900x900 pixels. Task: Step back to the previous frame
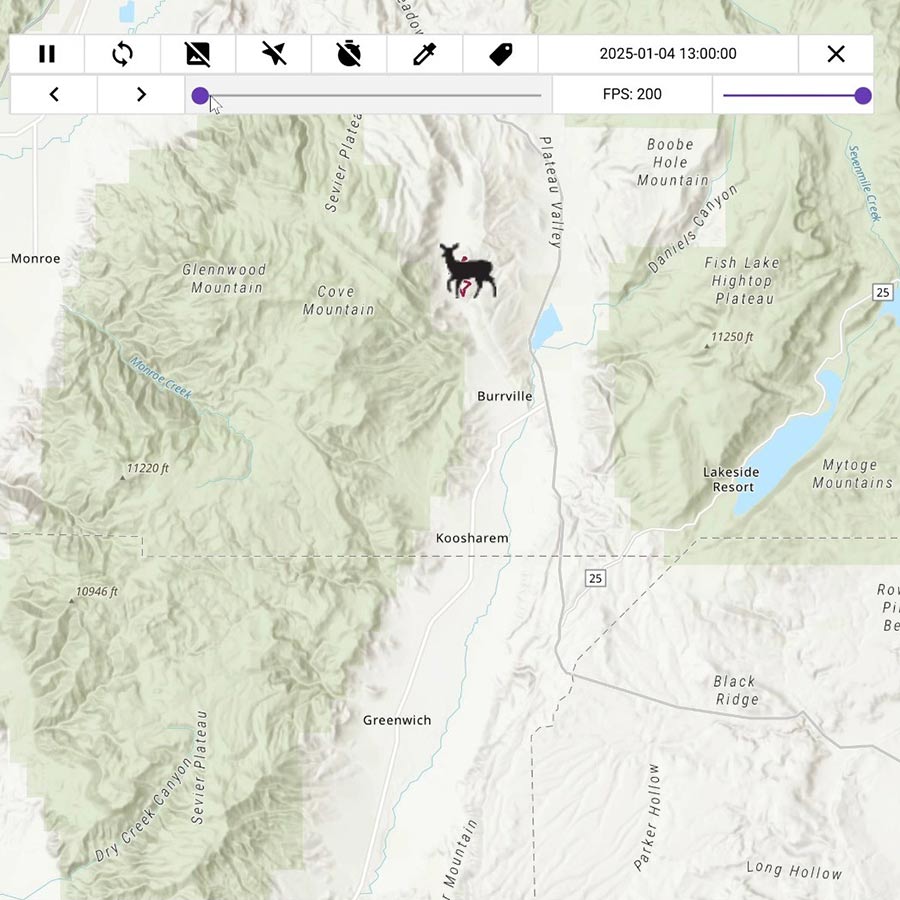coord(54,95)
